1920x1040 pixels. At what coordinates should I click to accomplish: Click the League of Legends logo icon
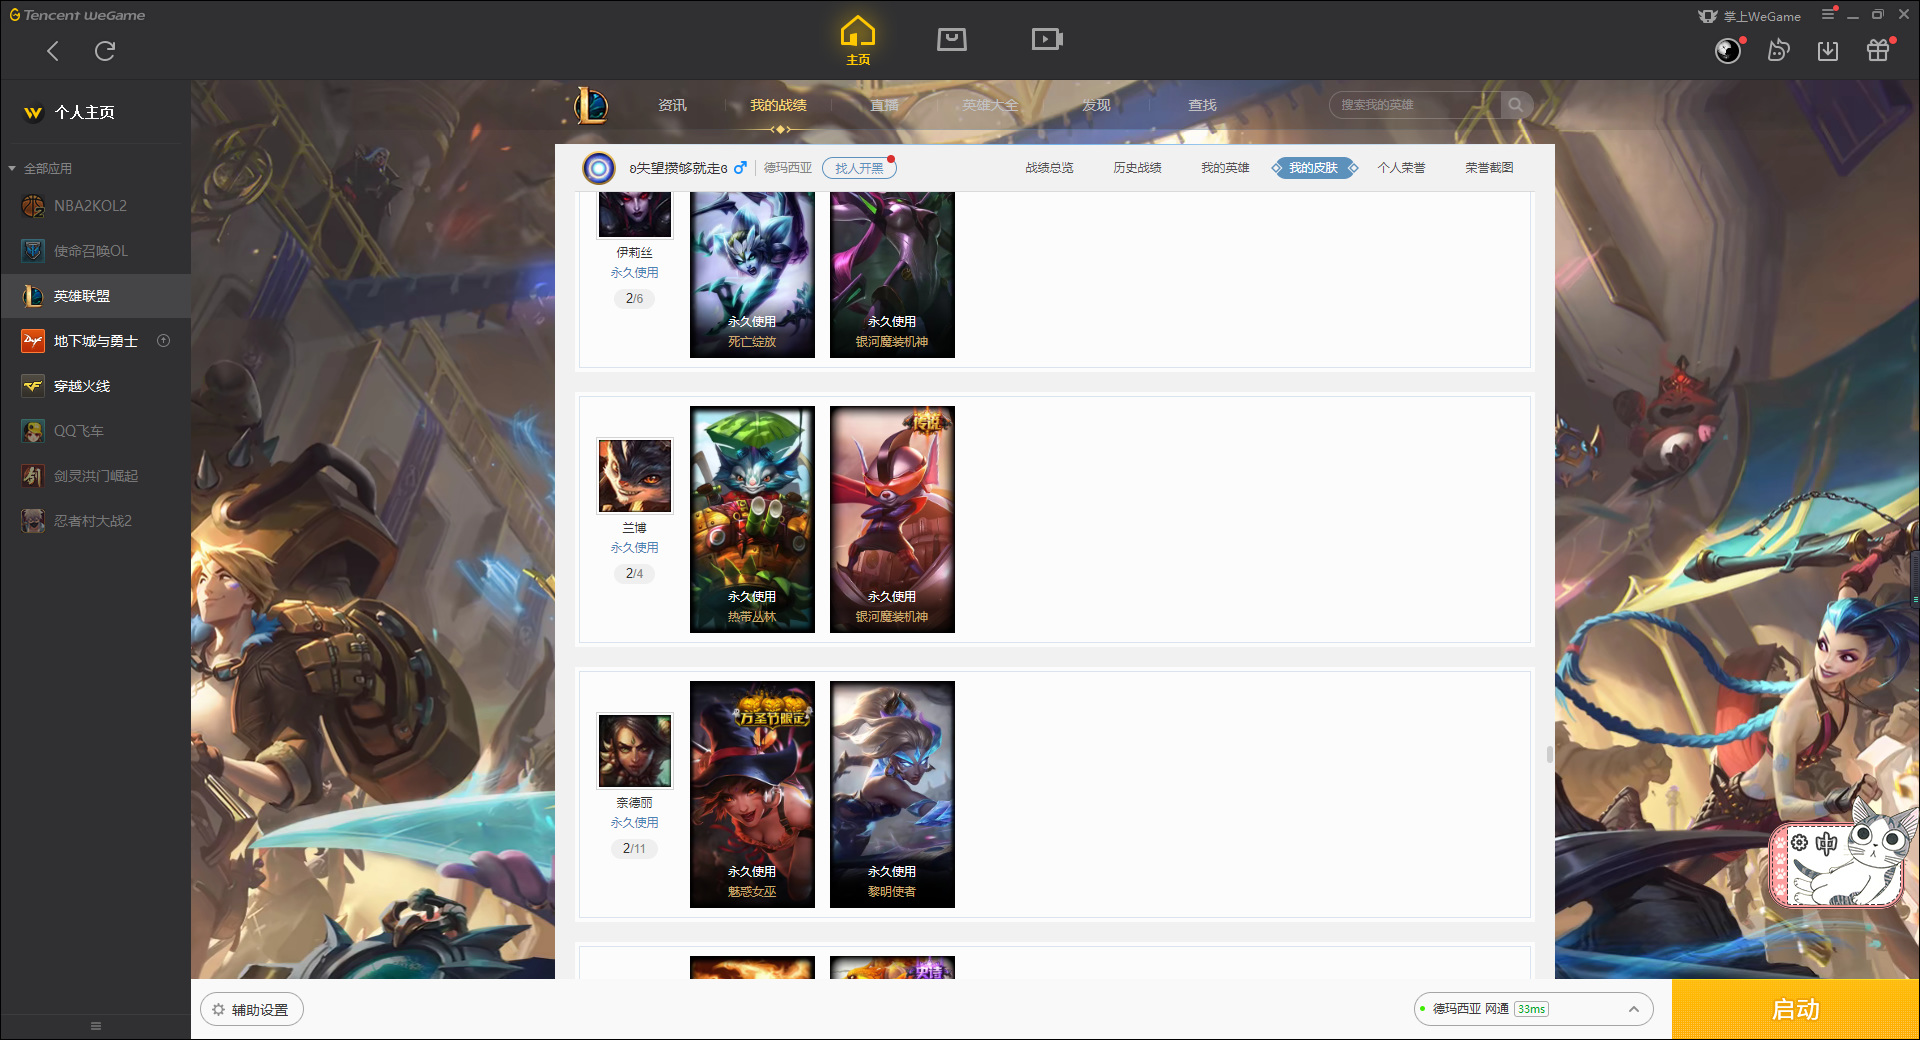tap(591, 105)
